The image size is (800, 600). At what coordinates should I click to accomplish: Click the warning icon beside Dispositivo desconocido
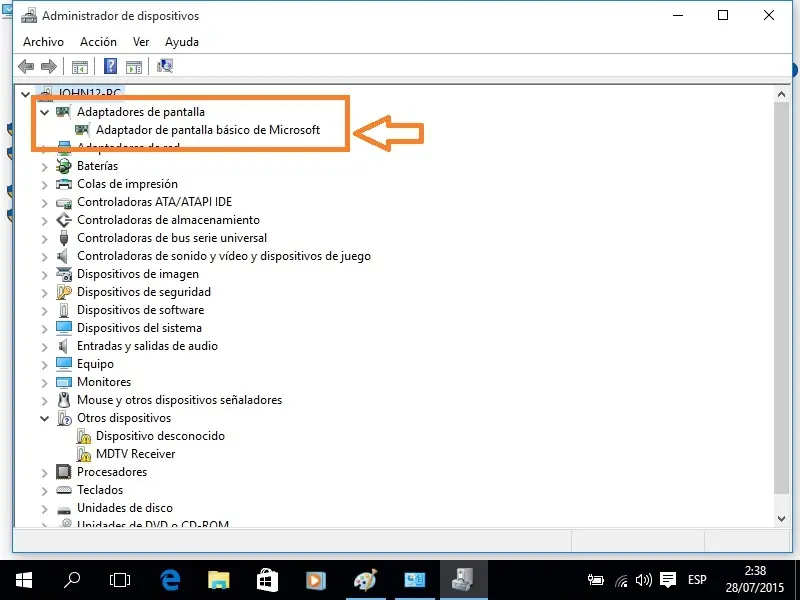83,436
